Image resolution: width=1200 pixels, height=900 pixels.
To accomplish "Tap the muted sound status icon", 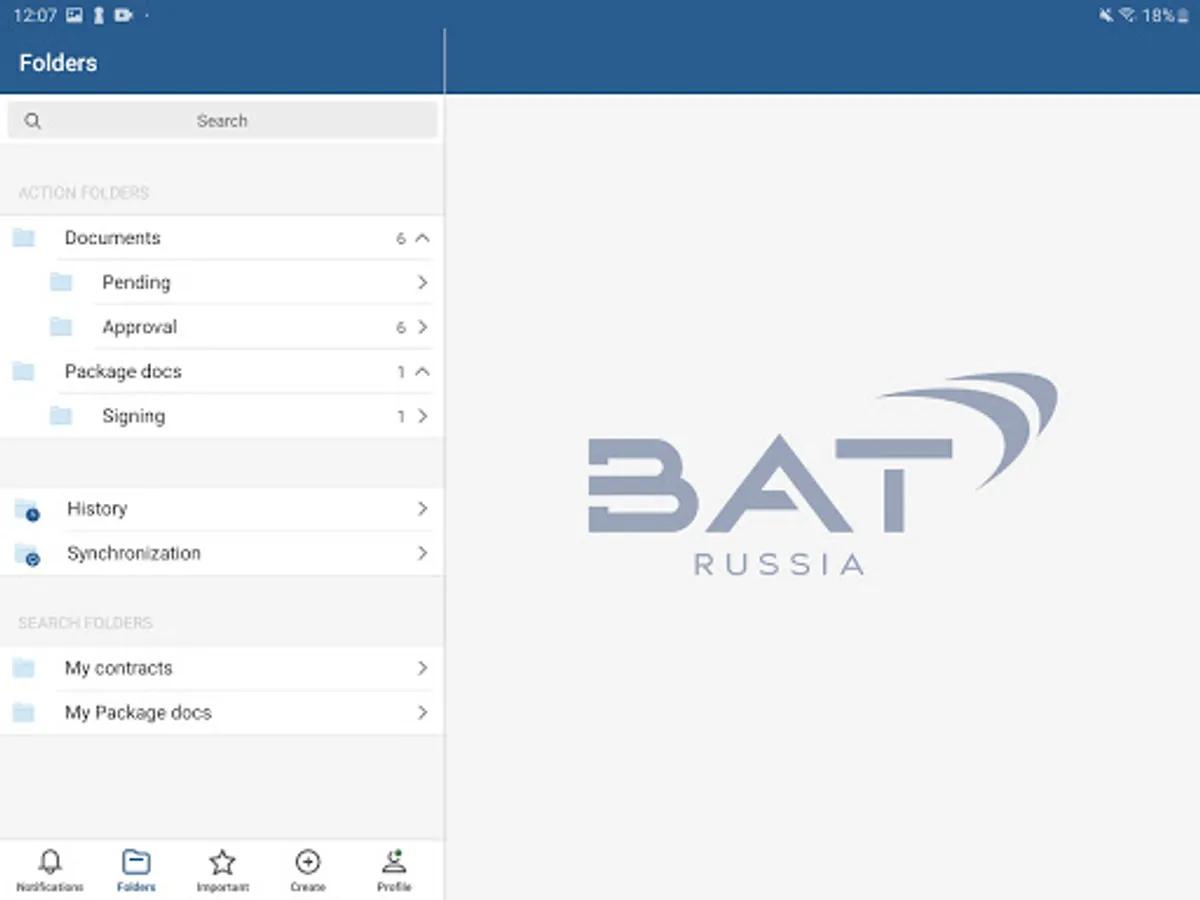I will click(x=1106, y=16).
